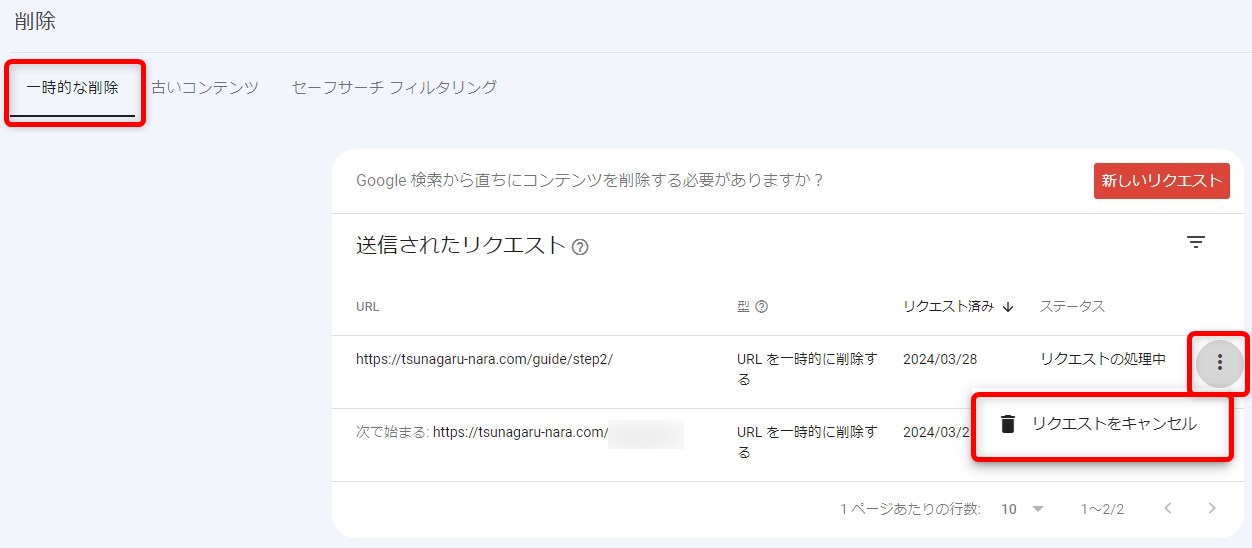1252x548 pixels.
Task: Select リクエストをキャンセル from the context menu
Action: coord(1113,424)
